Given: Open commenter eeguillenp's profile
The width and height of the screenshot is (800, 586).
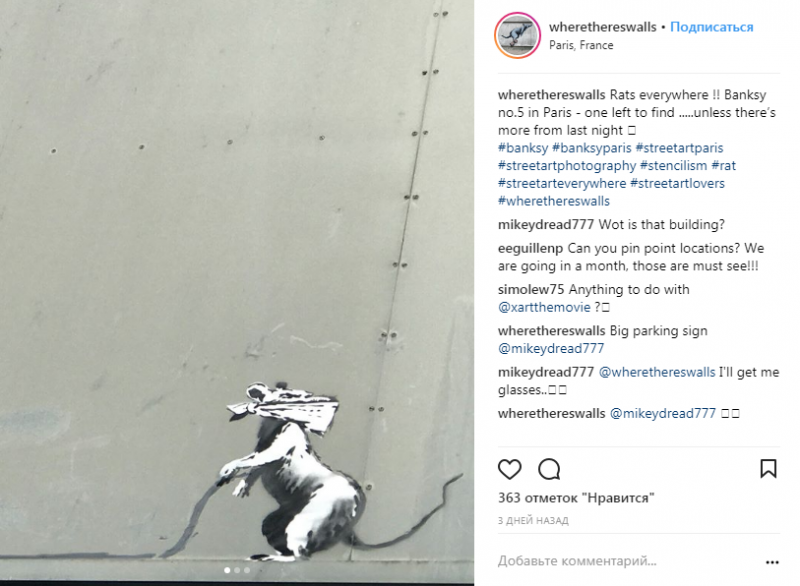Looking at the screenshot, I should (530, 248).
